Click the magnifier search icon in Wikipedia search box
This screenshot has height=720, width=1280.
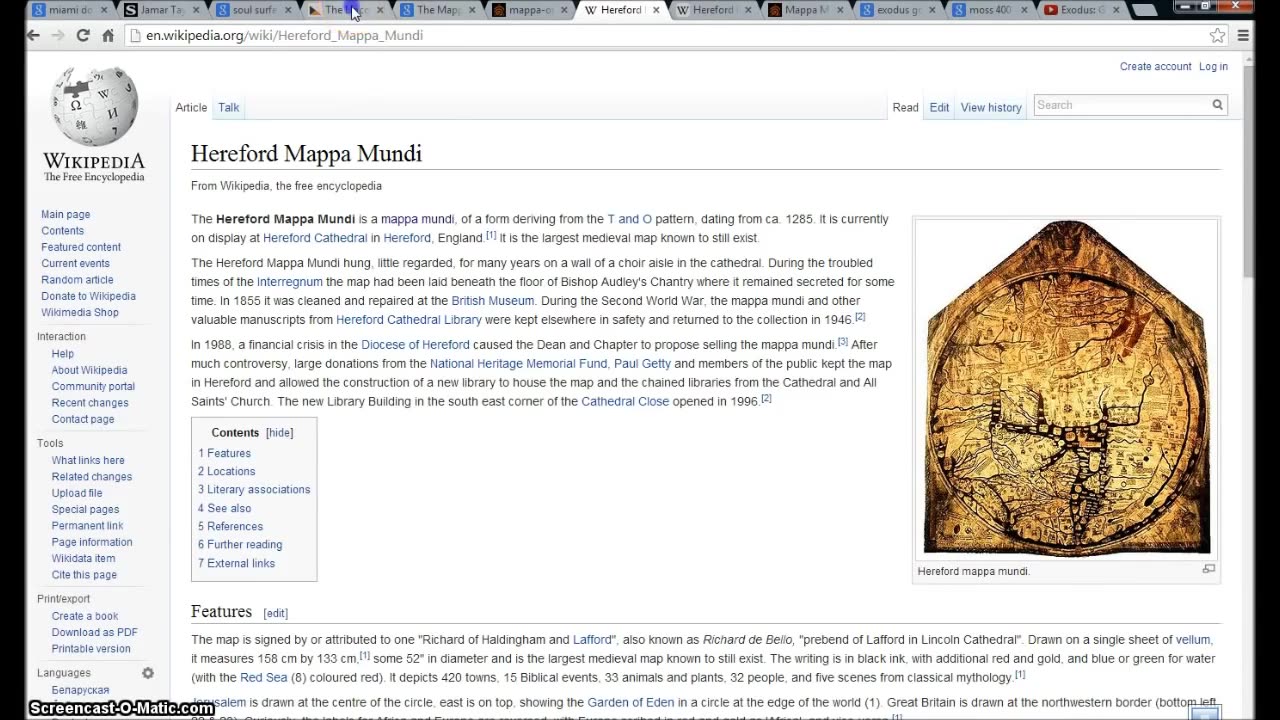(1217, 105)
